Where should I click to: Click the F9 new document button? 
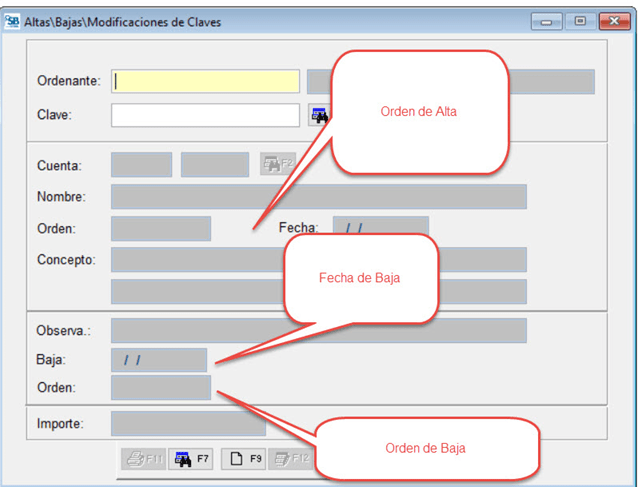coord(244,459)
